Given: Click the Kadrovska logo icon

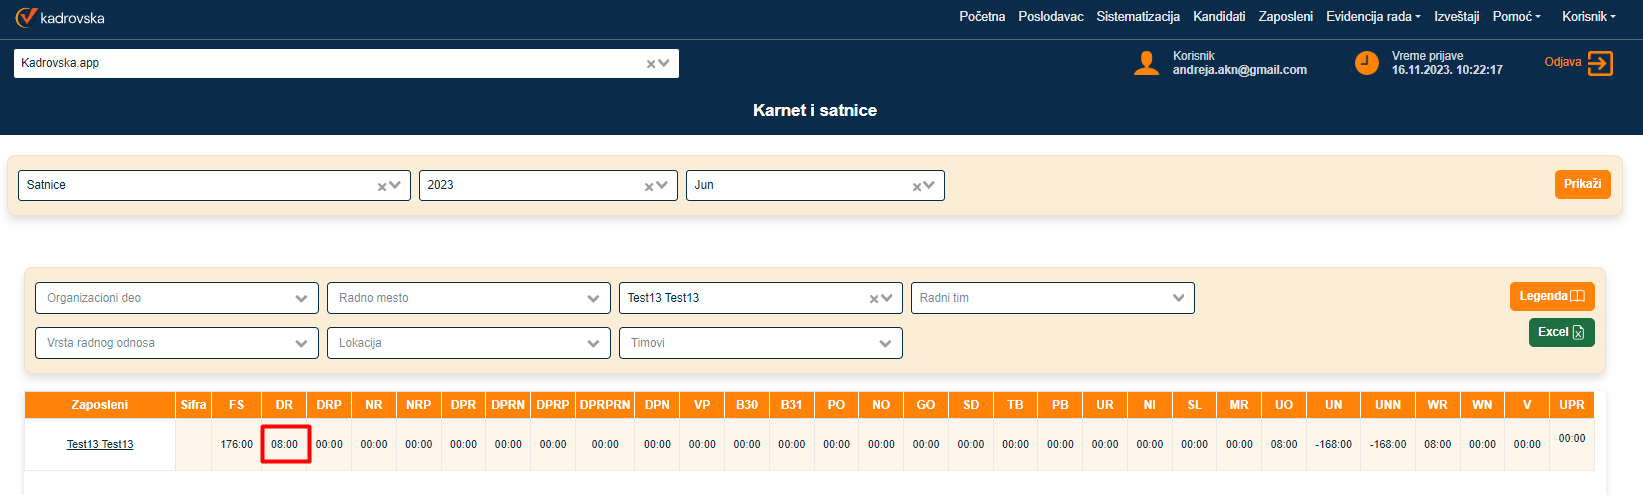Looking at the screenshot, I should pyautogui.click(x=26, y=17).
